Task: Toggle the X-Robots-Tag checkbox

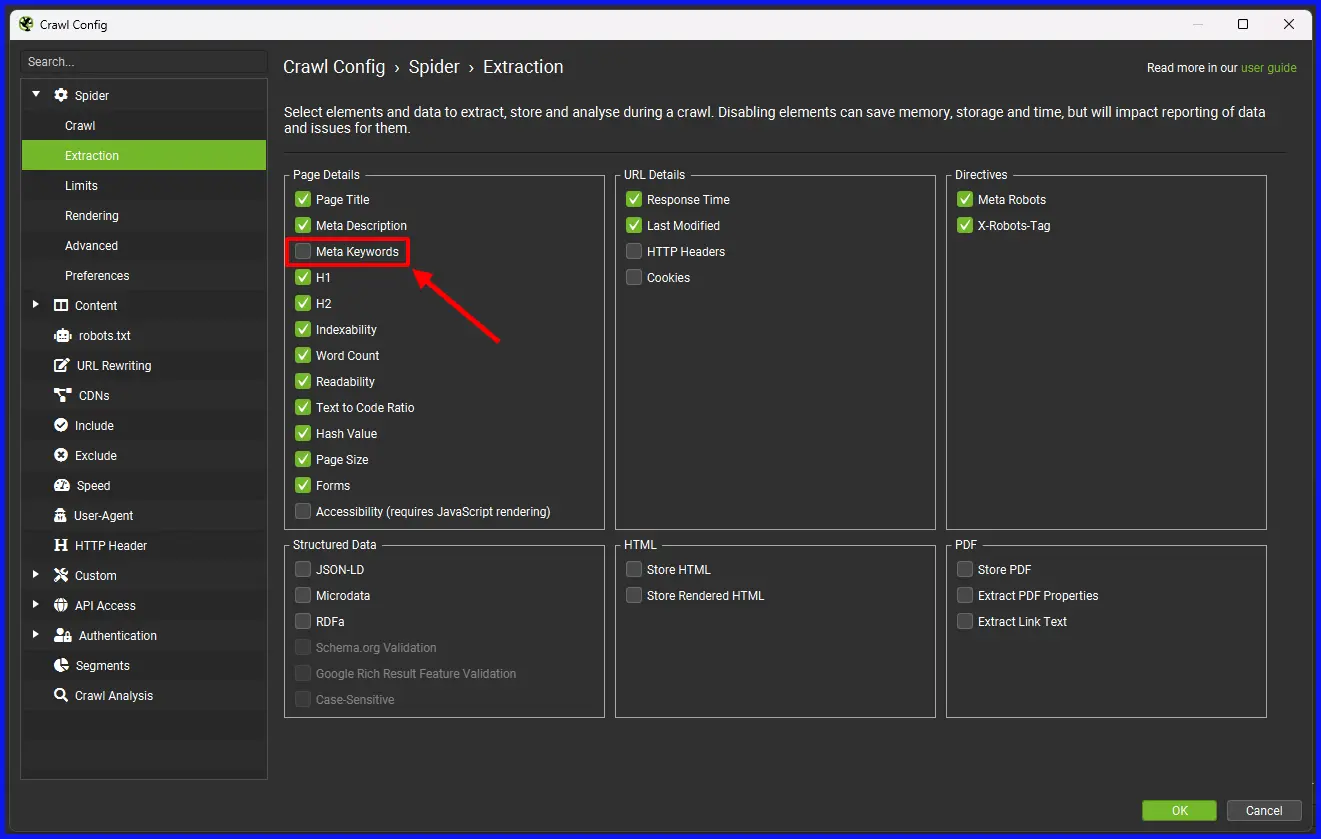Action: [965, 225]
